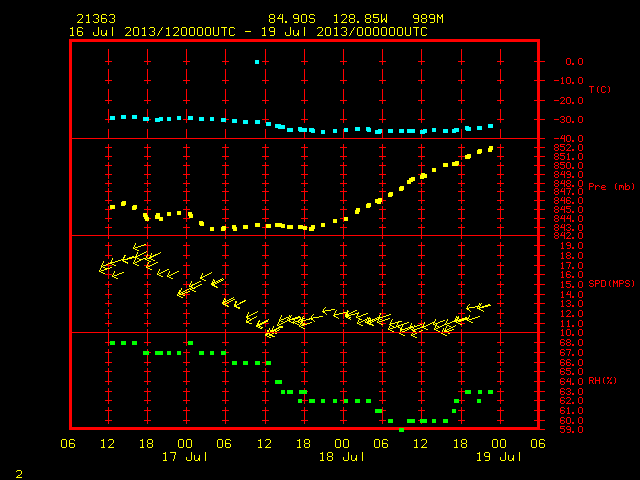The width and height of the screenshot is (640, 480).
Task: Click the 84.90S latitude text
Action: tap(292, 19)
